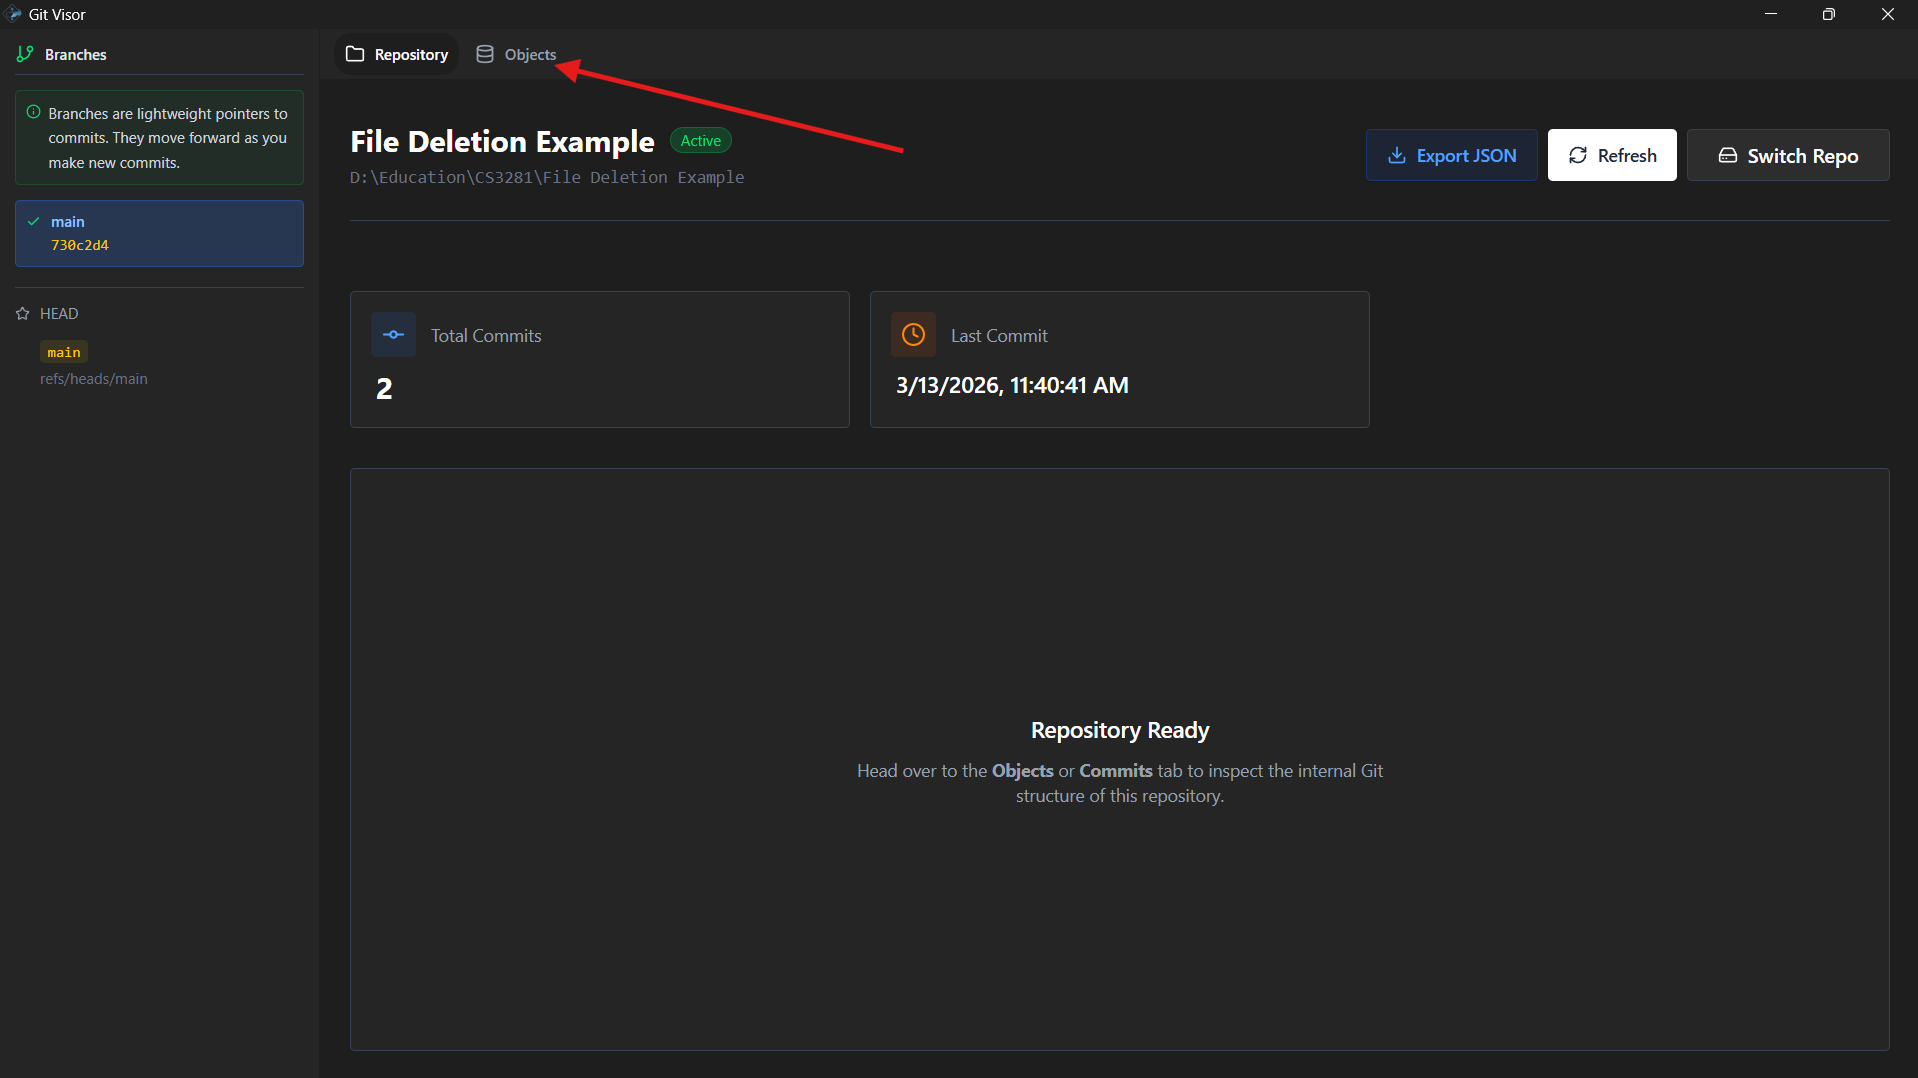Click the last commit timestamp value

point(1012,386)
